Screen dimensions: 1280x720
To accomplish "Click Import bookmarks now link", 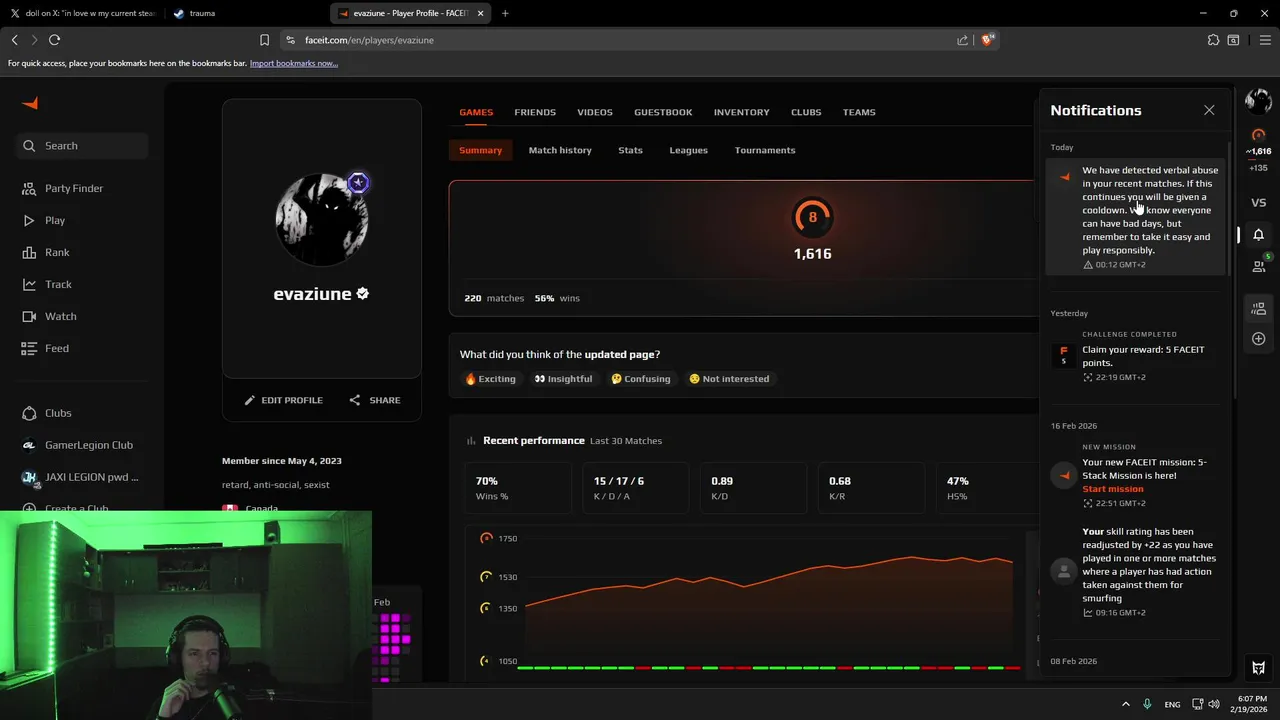I will 293,63.
